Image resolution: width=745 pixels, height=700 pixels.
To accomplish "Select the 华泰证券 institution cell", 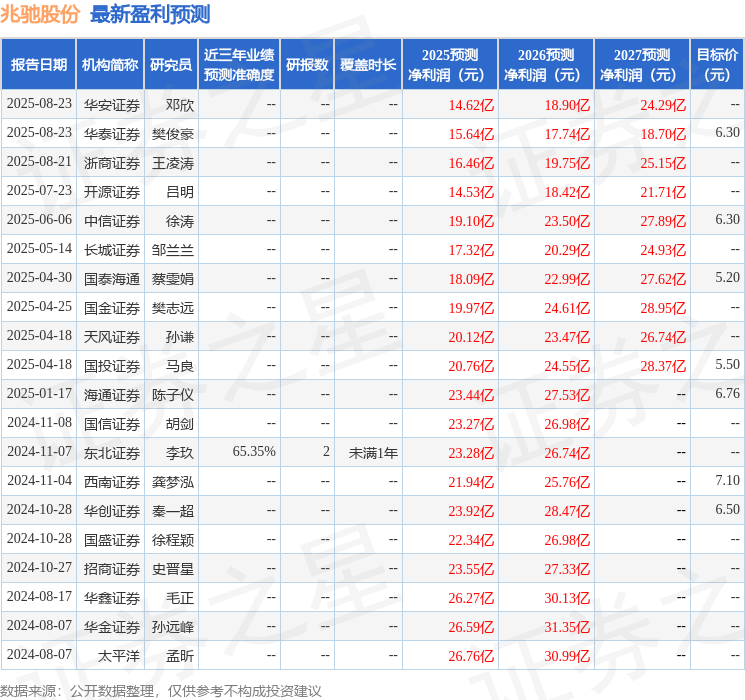I will coord(112,134).
